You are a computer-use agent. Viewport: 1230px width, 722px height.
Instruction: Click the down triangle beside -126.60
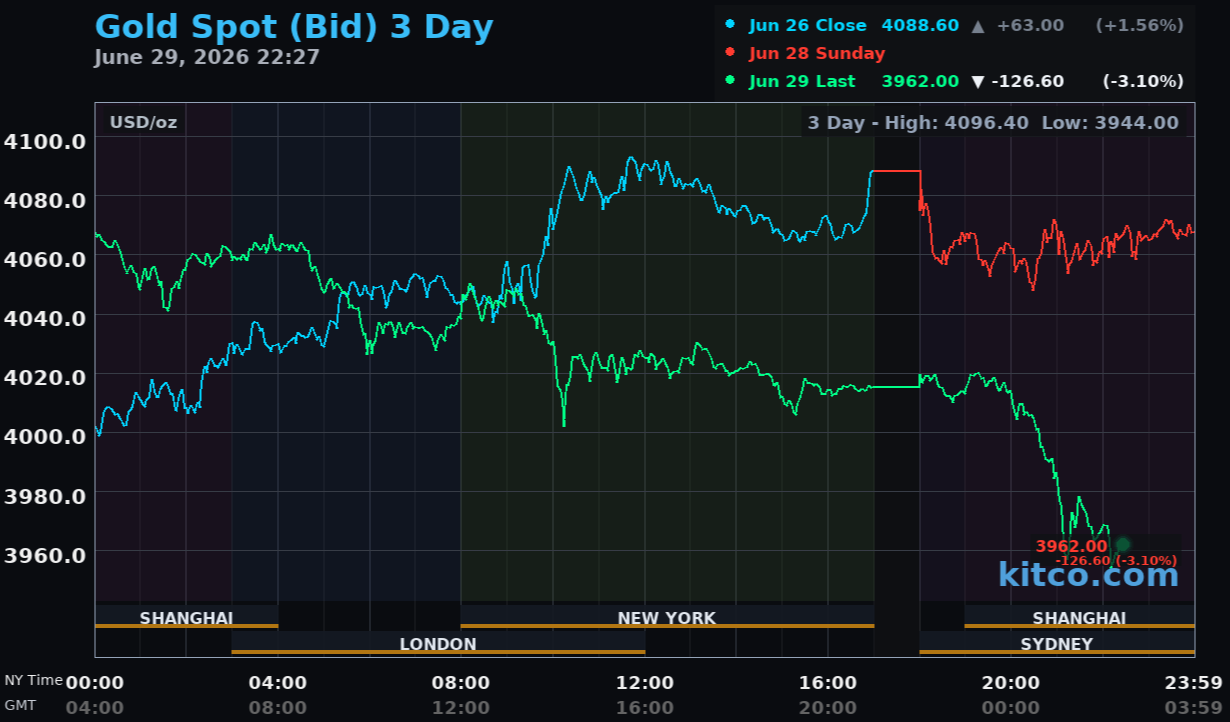tap(978, 82)
